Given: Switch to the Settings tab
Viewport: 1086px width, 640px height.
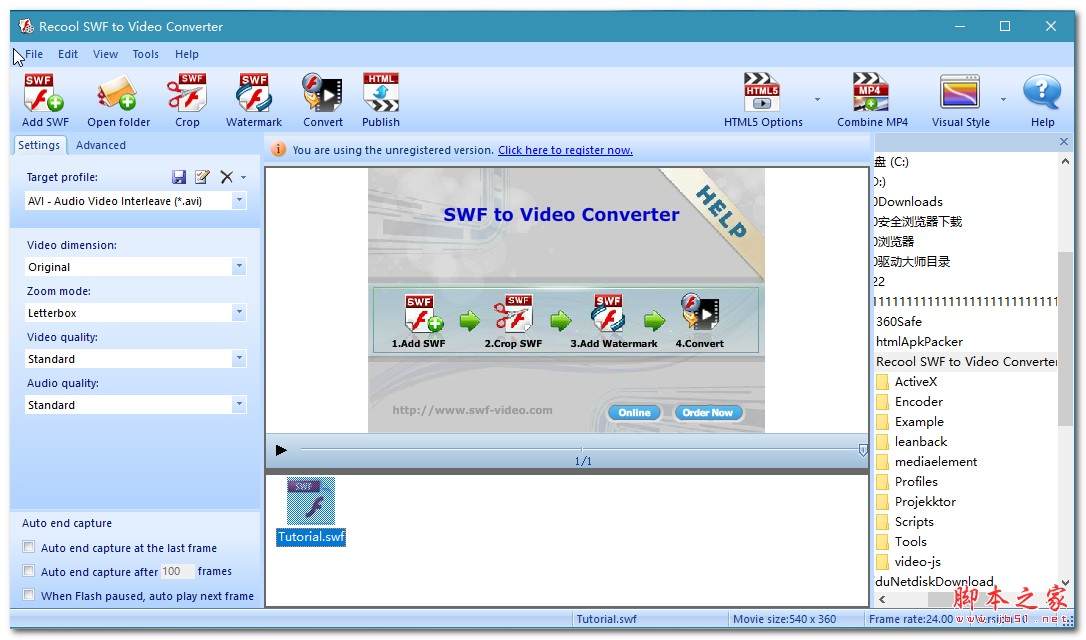Looking at the screenshot, I should tap(39, 145).
